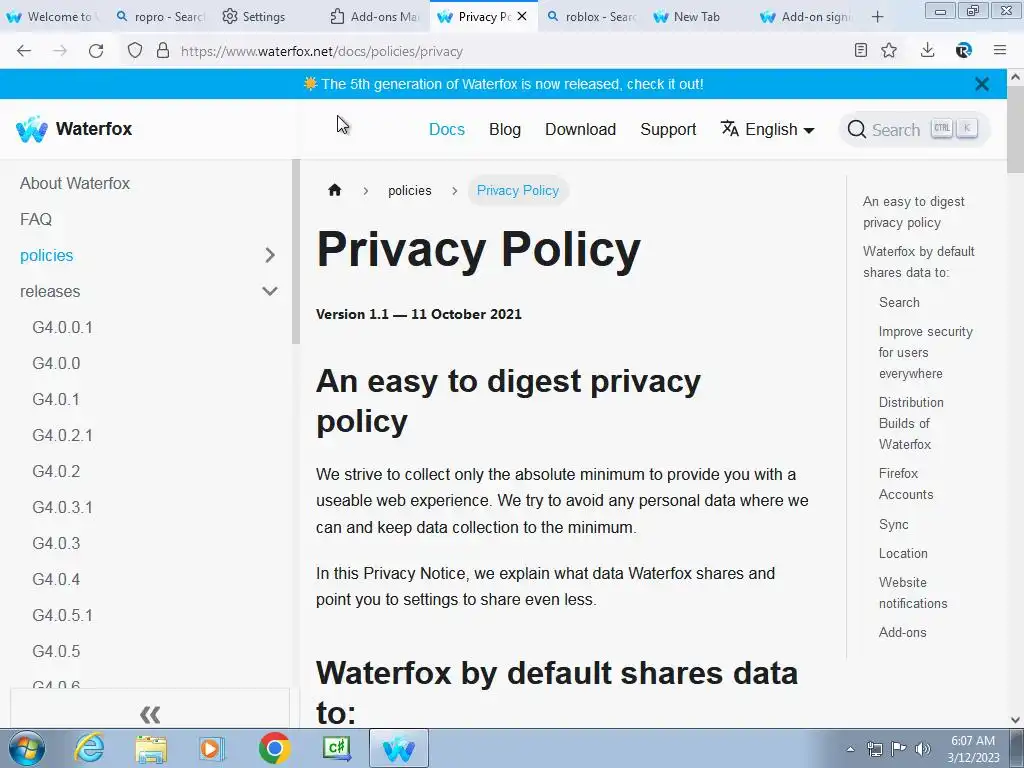The image size is (1024, 768).
Task: Open the C# application on taskbar
Action: [x=337, y=748]
